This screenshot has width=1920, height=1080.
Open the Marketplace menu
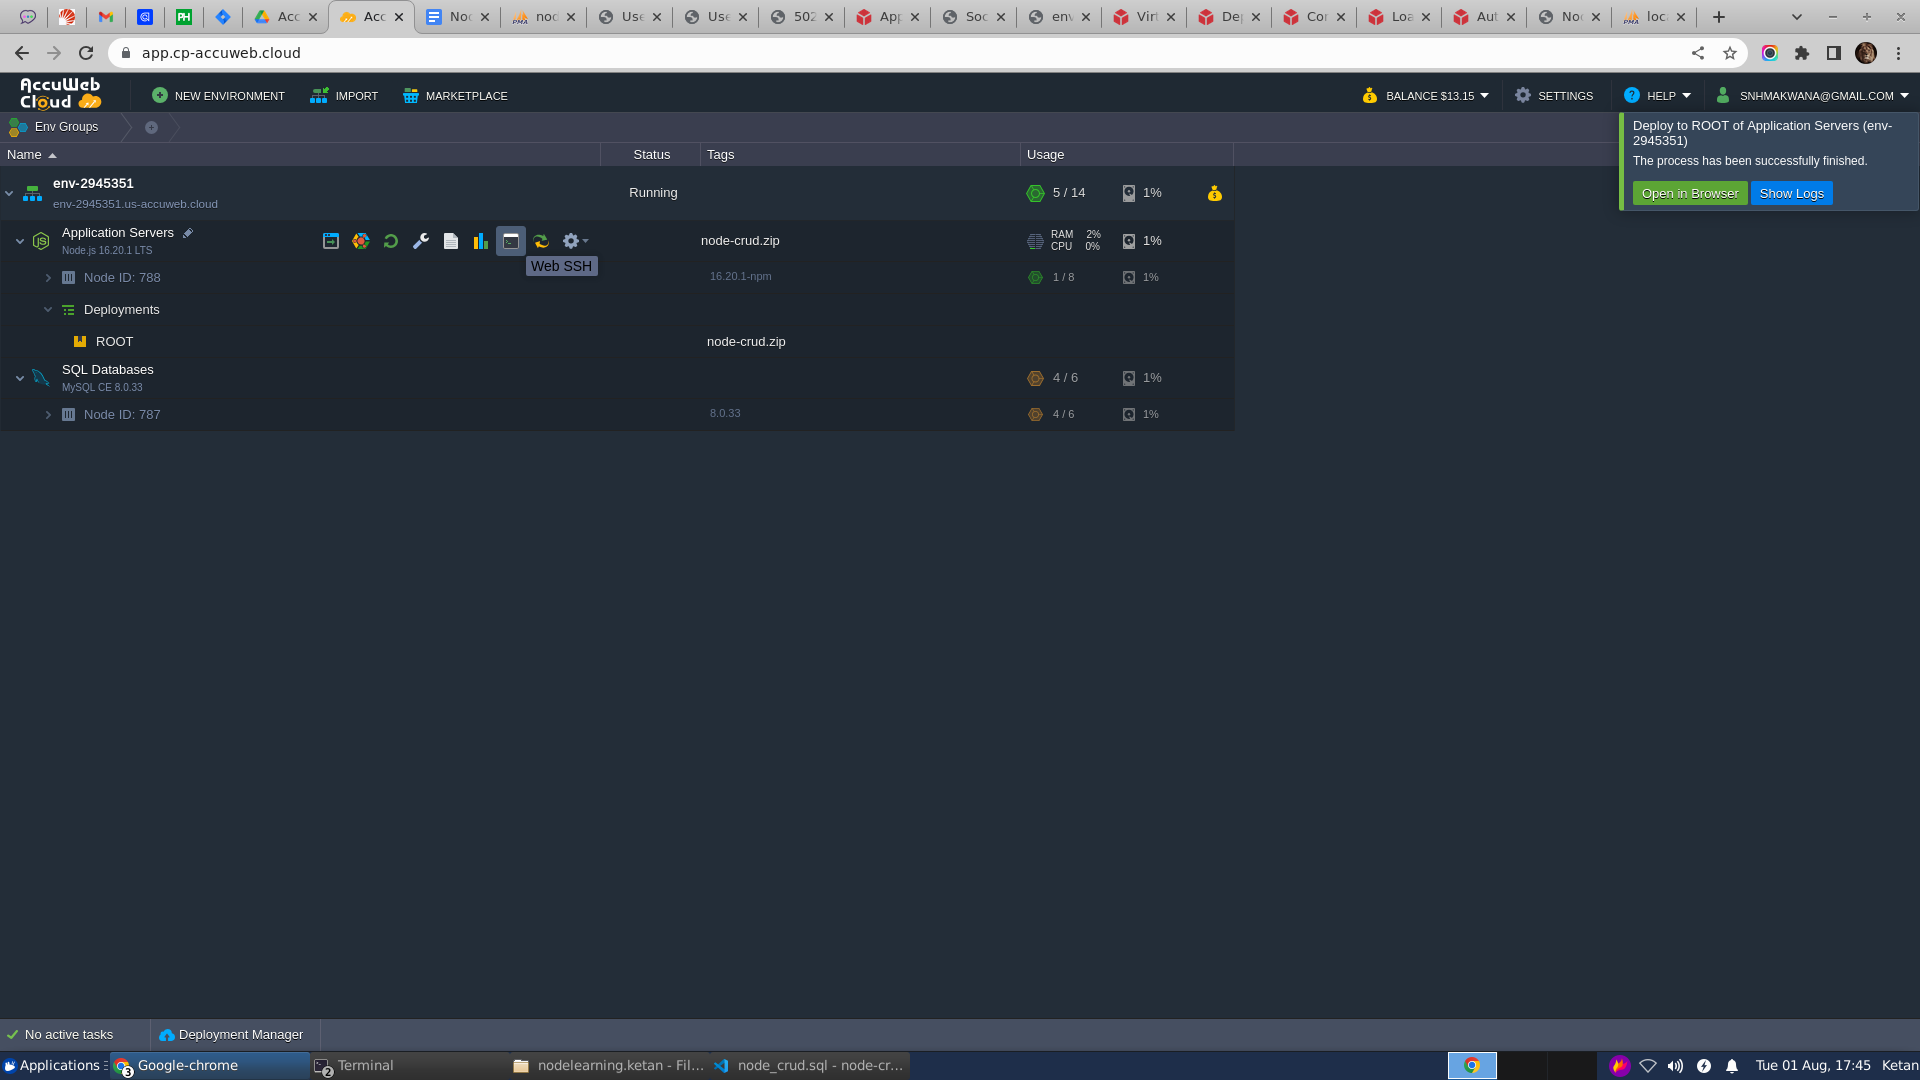(455, 96)
